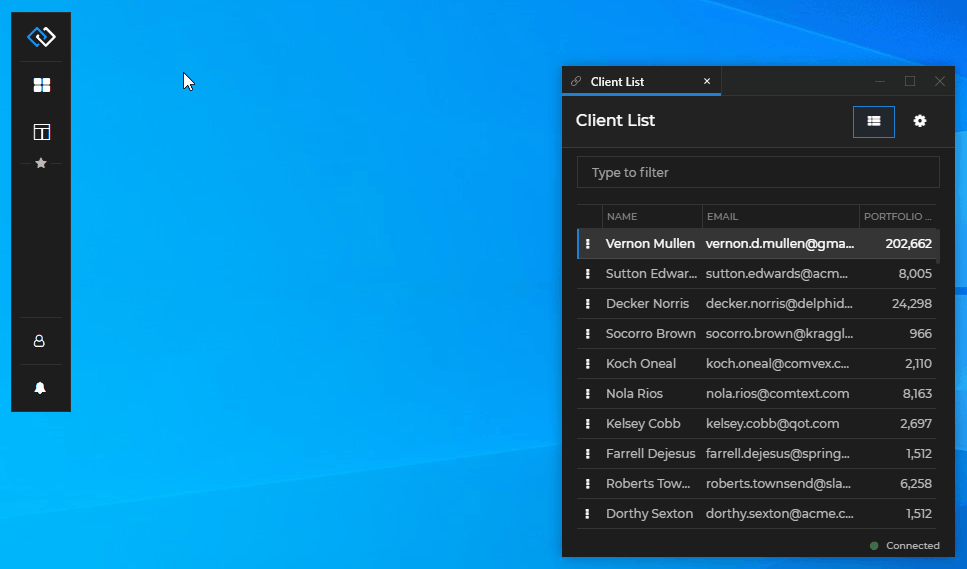The width and height of the screenshot is (967, 569).
Task: Click the link icon in the Client List tab
Action: pos(576,81)
